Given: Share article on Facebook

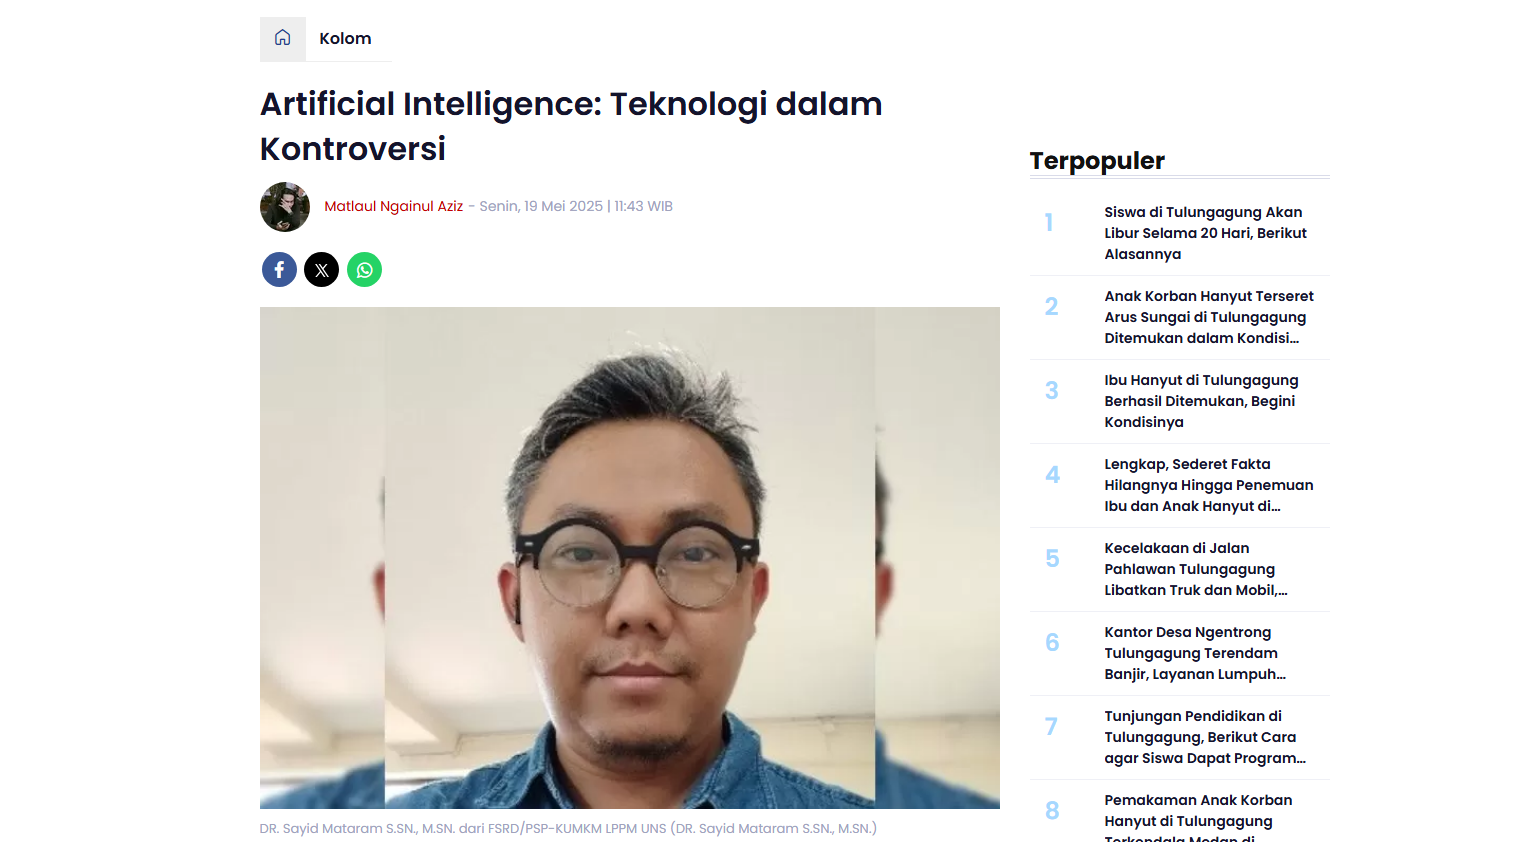Looking at the screenshot, I should coord(279,270).
